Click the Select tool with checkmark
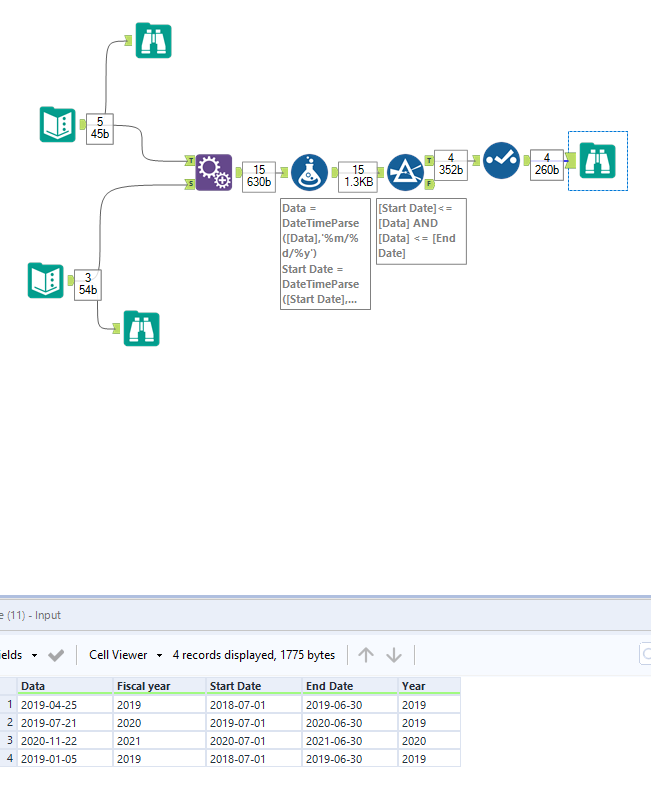 pyautogui.click(x=501, y=160)
